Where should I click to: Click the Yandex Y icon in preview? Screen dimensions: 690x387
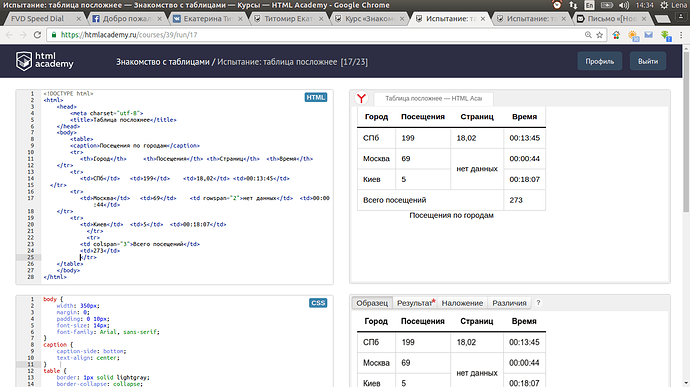pos(361,98)
